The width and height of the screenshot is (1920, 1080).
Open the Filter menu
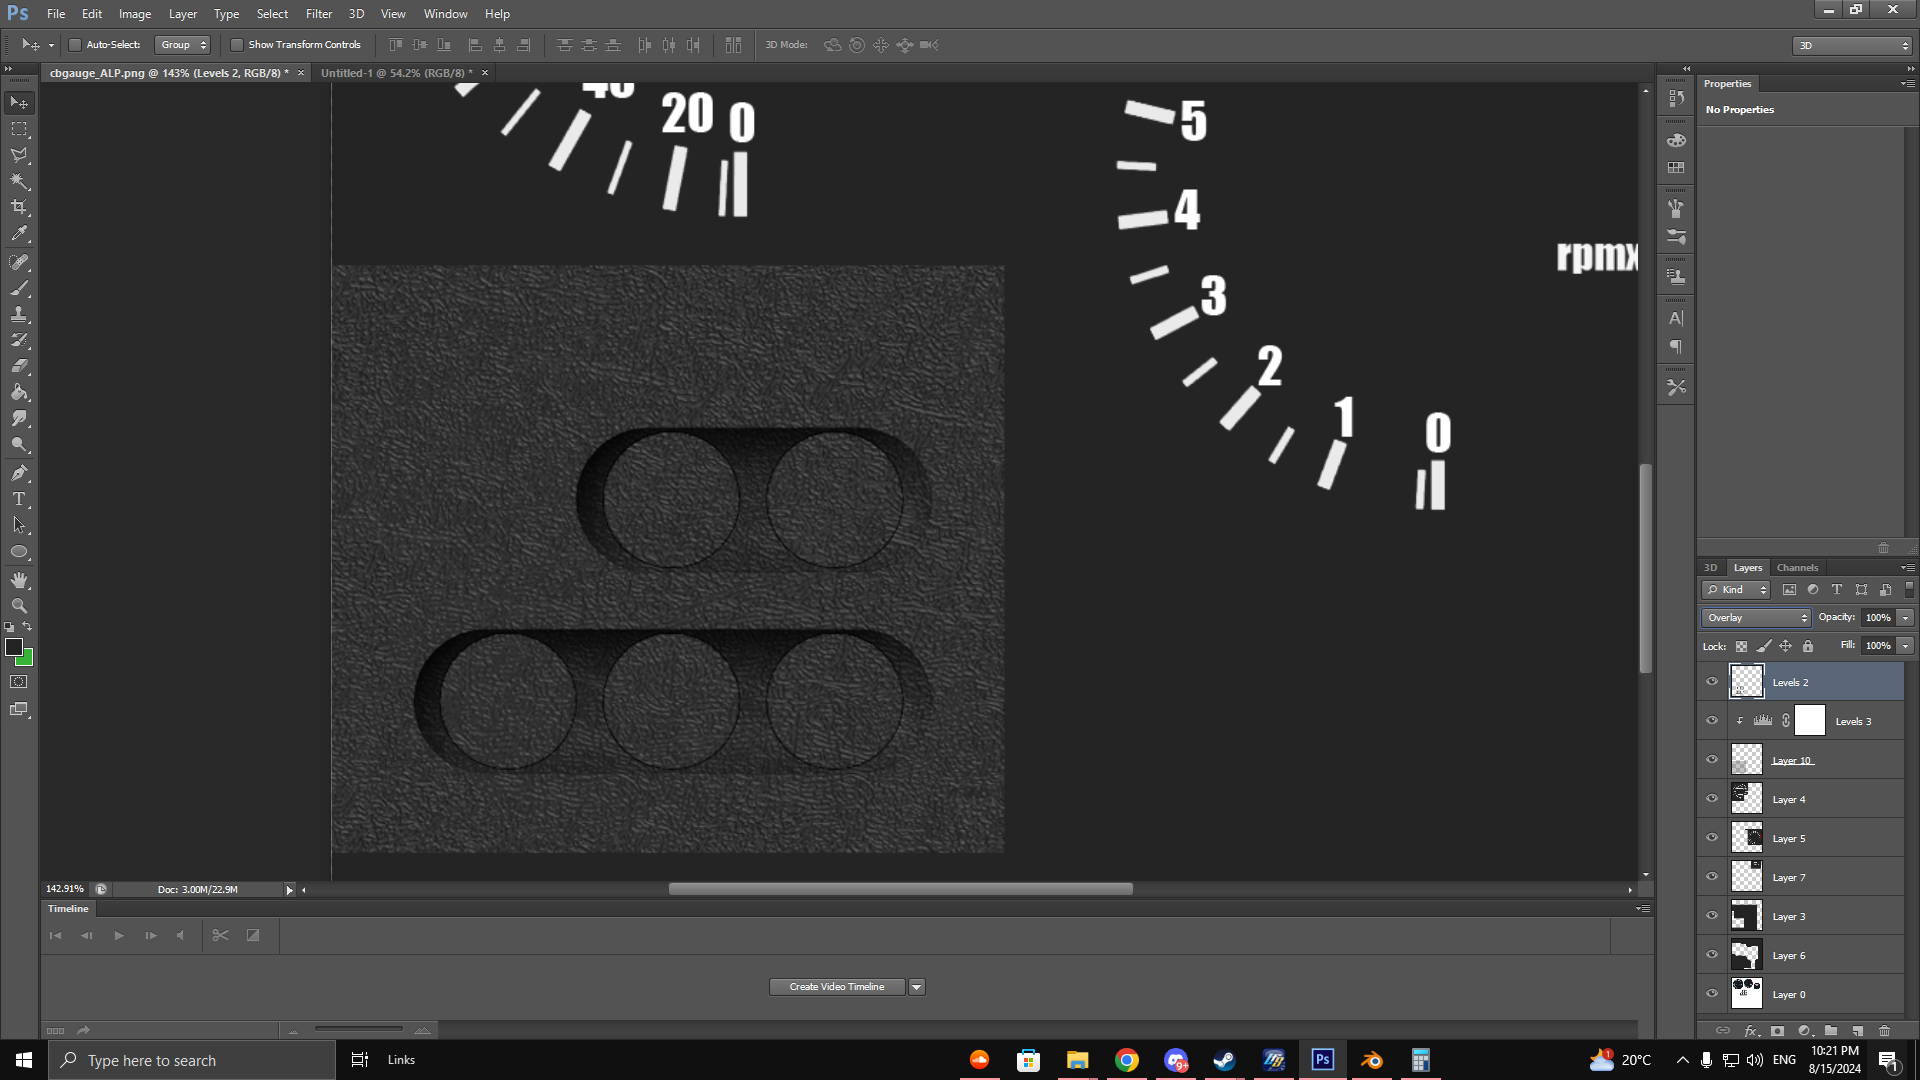tap(318, 14)
